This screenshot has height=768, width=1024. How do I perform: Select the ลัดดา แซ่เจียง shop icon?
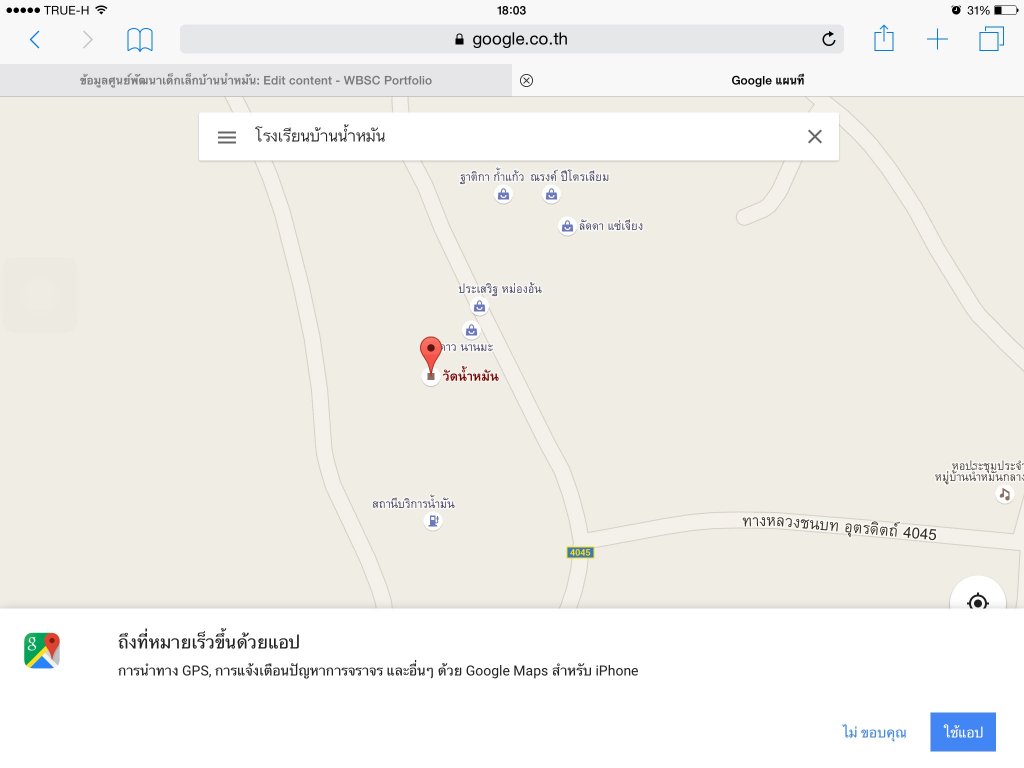568,226
